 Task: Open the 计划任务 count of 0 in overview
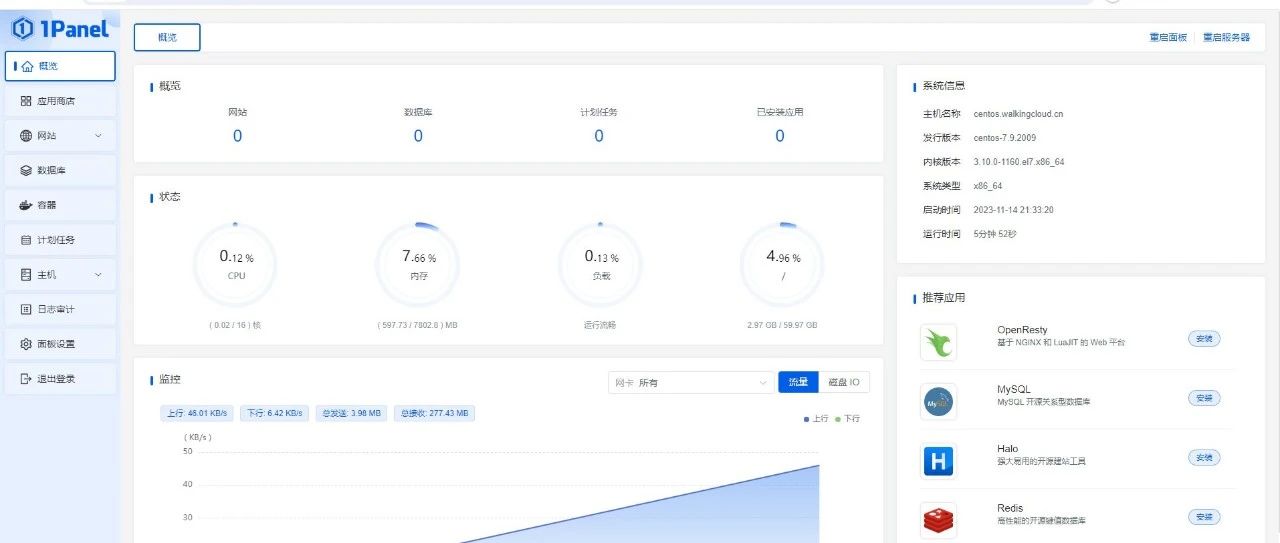pyautogui.click(x=599, y=136)
